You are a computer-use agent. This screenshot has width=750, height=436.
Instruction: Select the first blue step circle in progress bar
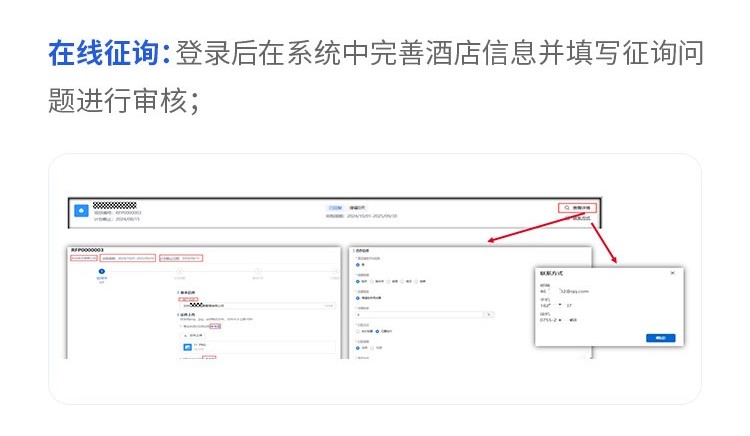tap(101, 271)
